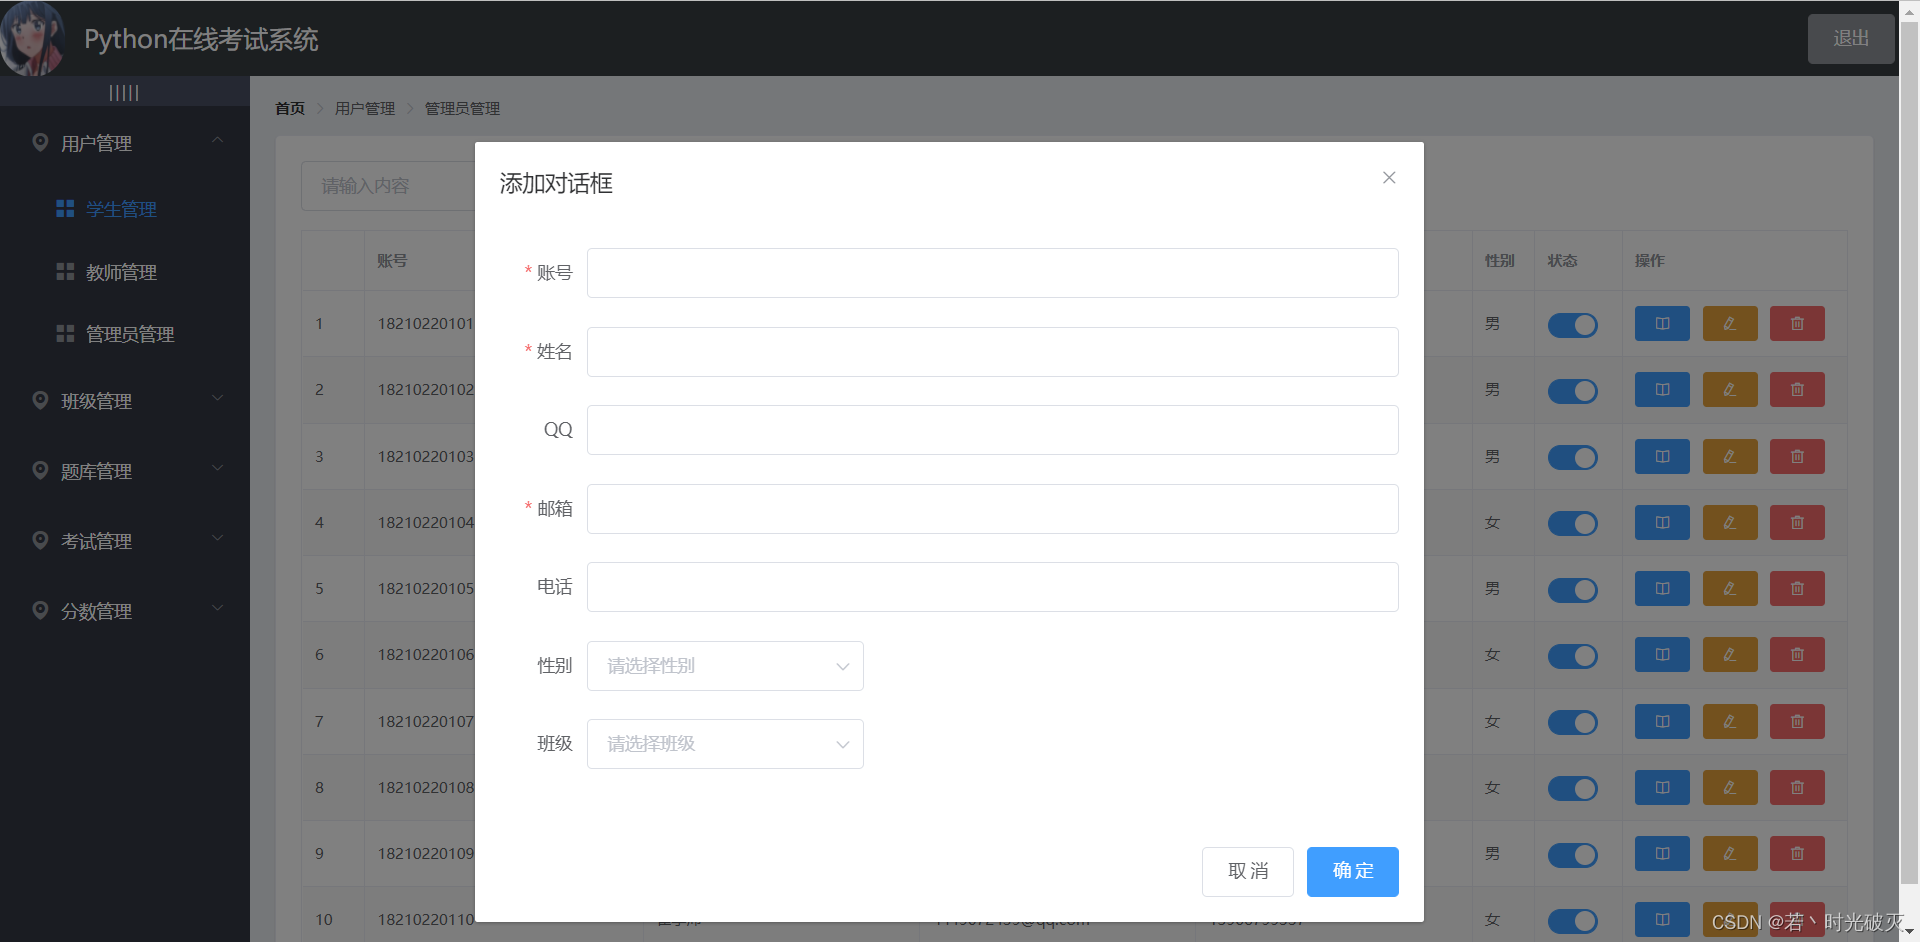Open view button for row 4

click(1662, 523)
